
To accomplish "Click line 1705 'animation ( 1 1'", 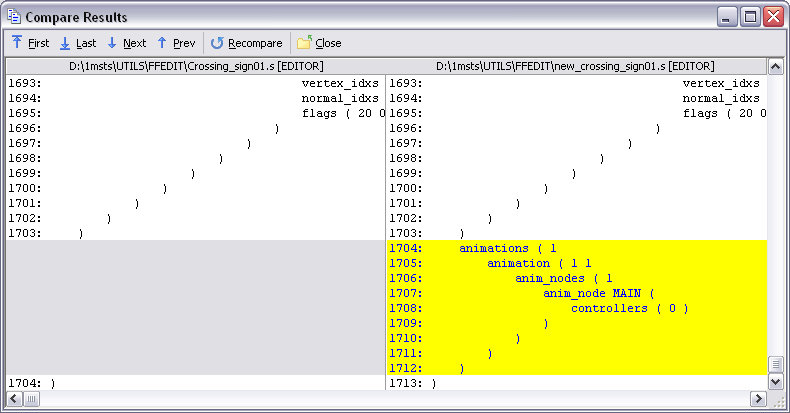I will (x=577, y=263).
